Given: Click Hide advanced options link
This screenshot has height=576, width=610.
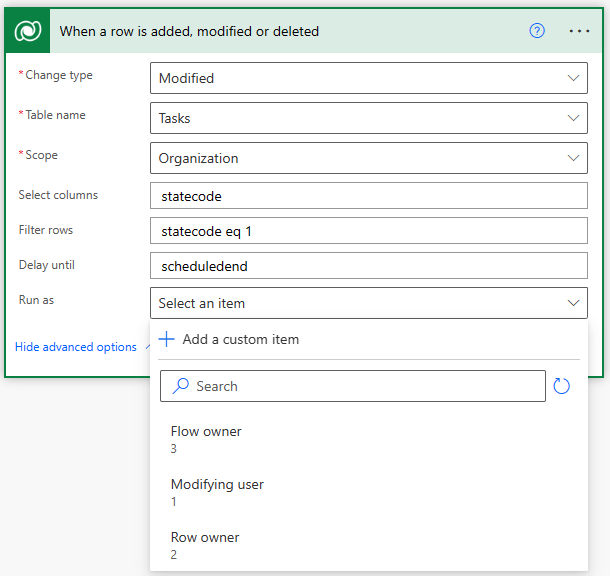Looking at the screenshot, I should 76,347.
